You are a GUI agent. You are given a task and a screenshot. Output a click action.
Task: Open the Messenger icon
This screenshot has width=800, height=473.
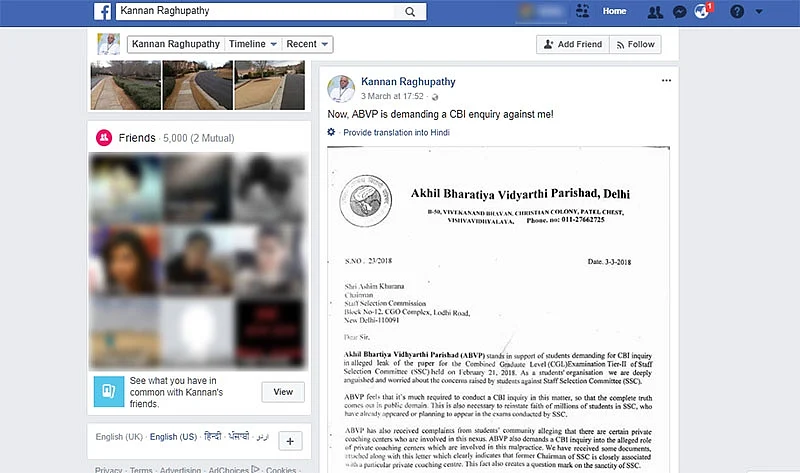680,12
